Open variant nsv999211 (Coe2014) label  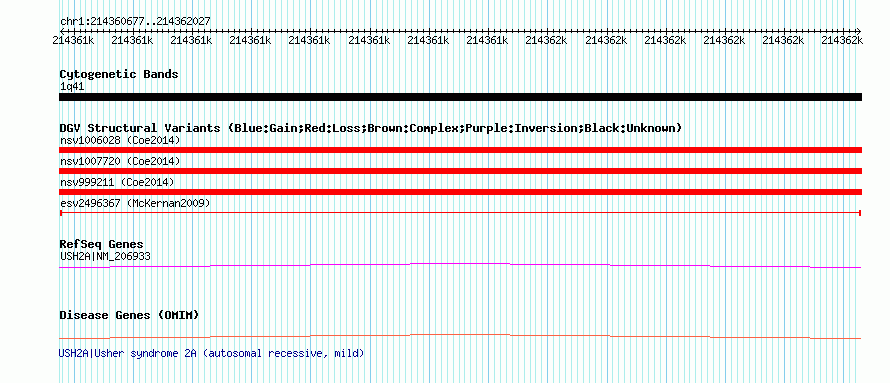click(x=117, y=183)
